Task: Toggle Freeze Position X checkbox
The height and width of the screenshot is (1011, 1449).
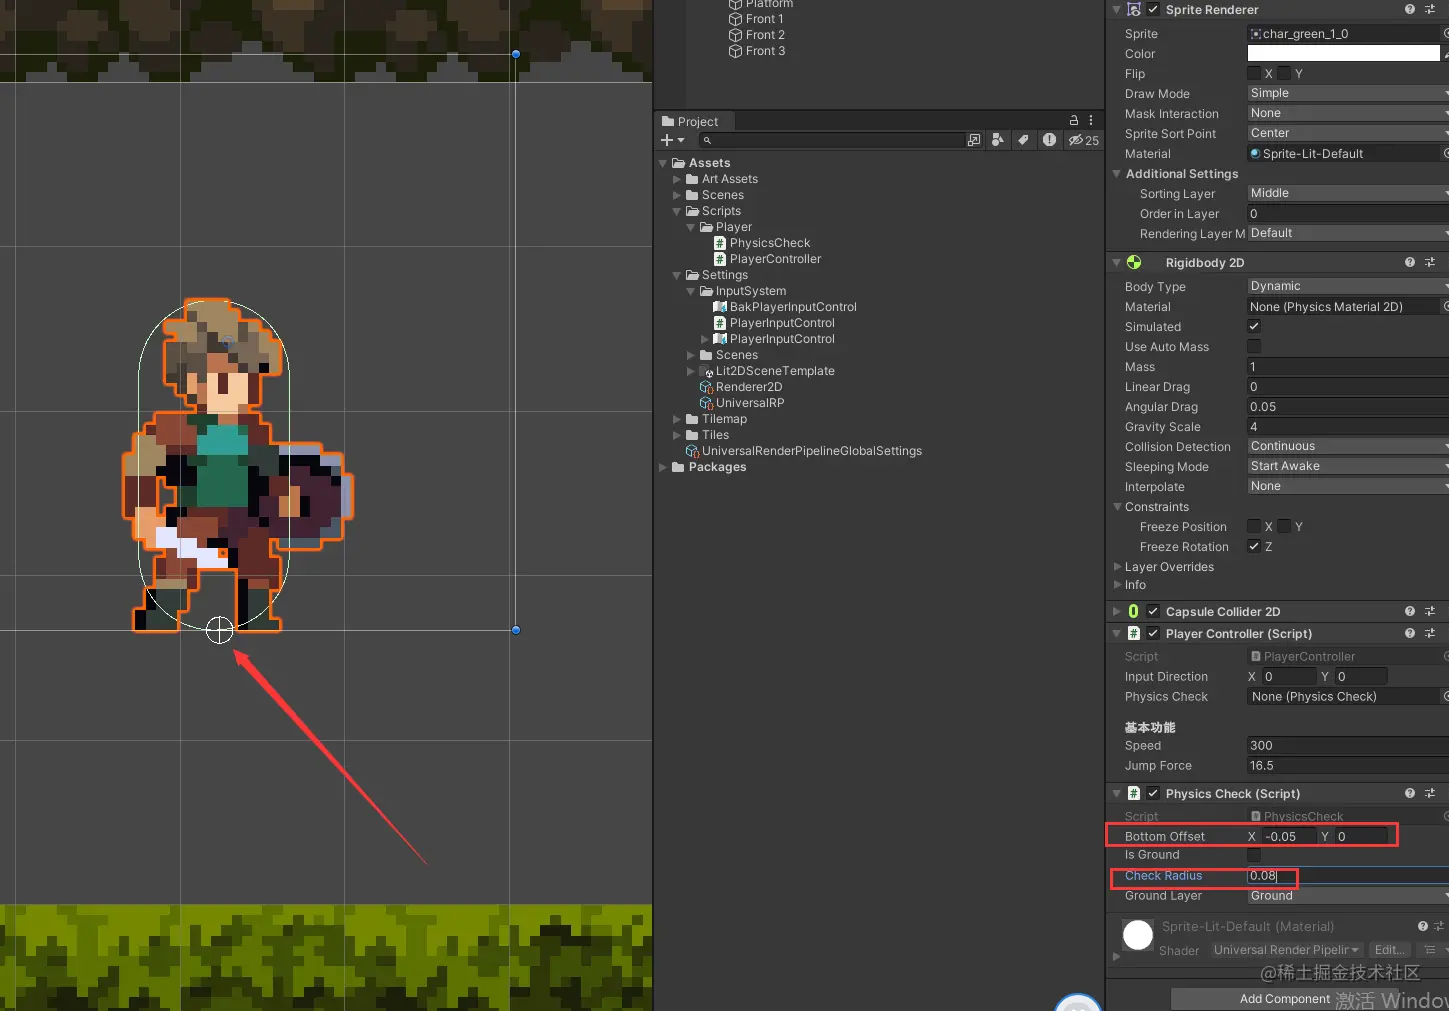Action: tap(1254, 527)
